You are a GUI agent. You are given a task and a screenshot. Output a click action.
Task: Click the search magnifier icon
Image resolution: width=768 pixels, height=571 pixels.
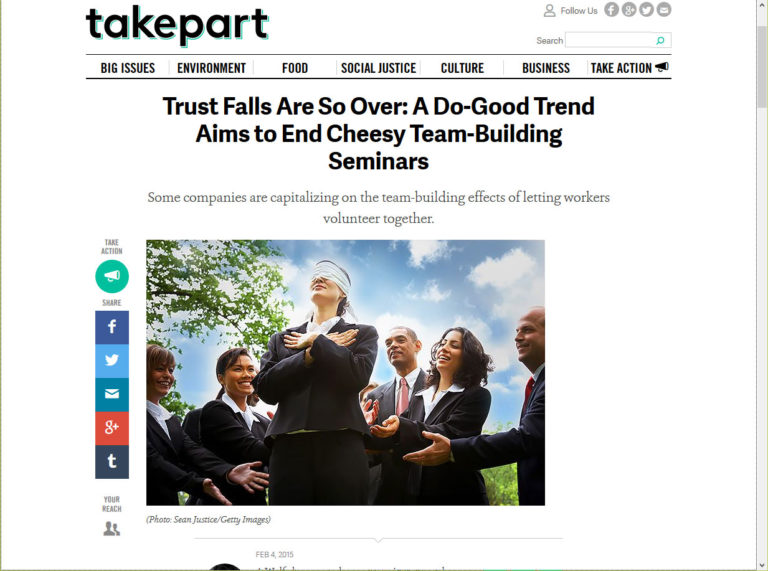tap(660, 41)
